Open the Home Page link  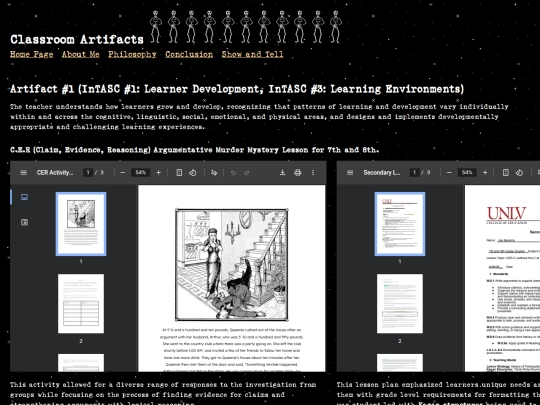(x=31, y=54)
